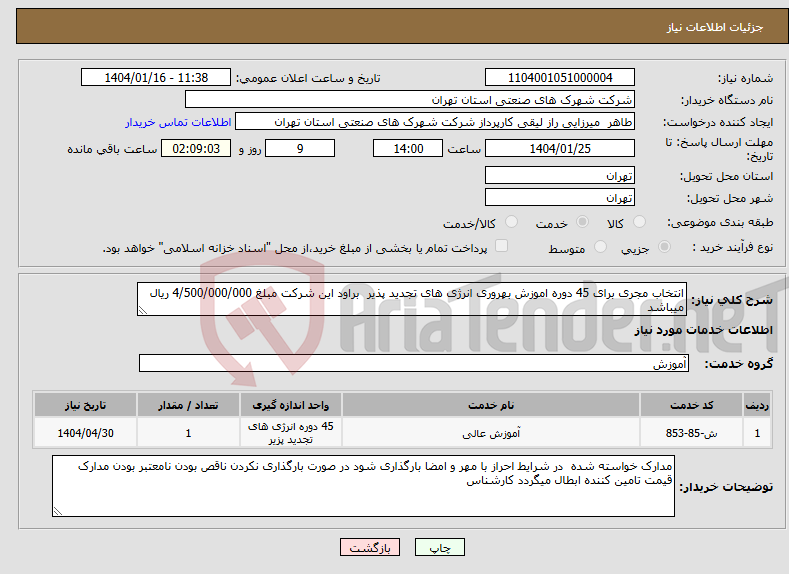The height and width of the screenshot is (574, 789).
Task: Click column header تعداد / مقدار
Action: 188,405
